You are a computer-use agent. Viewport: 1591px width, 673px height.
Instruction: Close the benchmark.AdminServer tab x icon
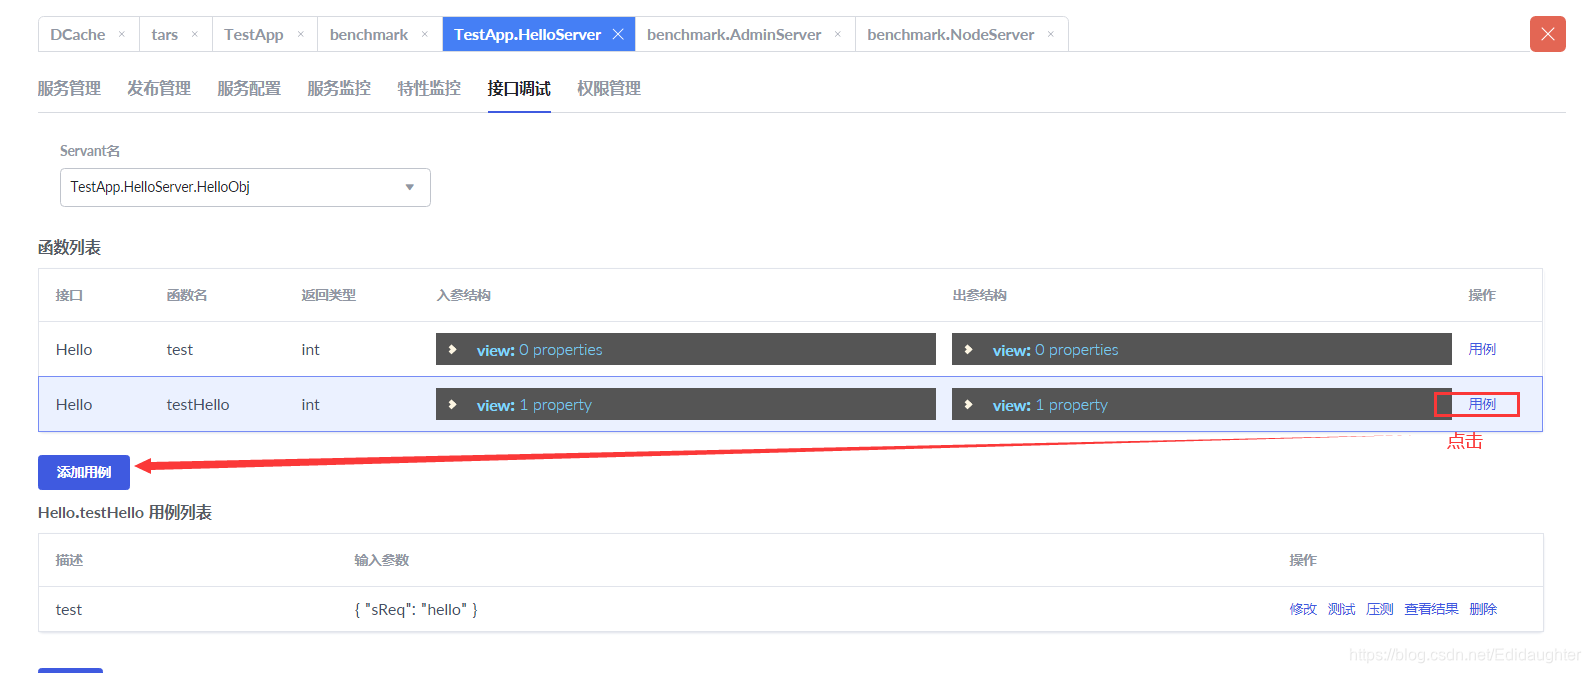[x=838, y=34]
